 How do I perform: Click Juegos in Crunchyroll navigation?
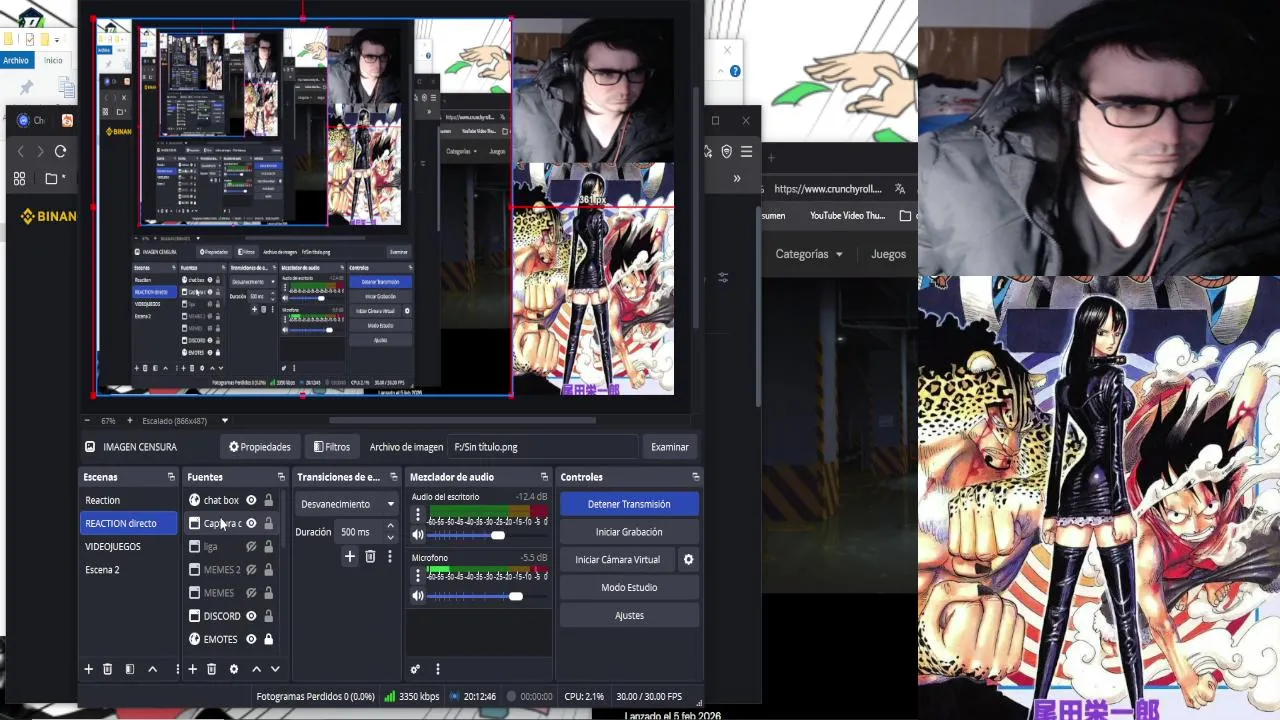click(x=888, y=254)
